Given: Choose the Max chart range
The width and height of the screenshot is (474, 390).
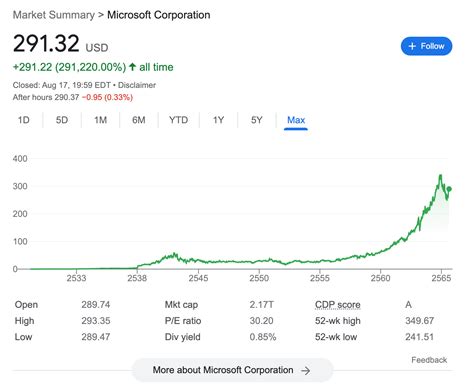Looking at the screenshot, I should point(296,120).
